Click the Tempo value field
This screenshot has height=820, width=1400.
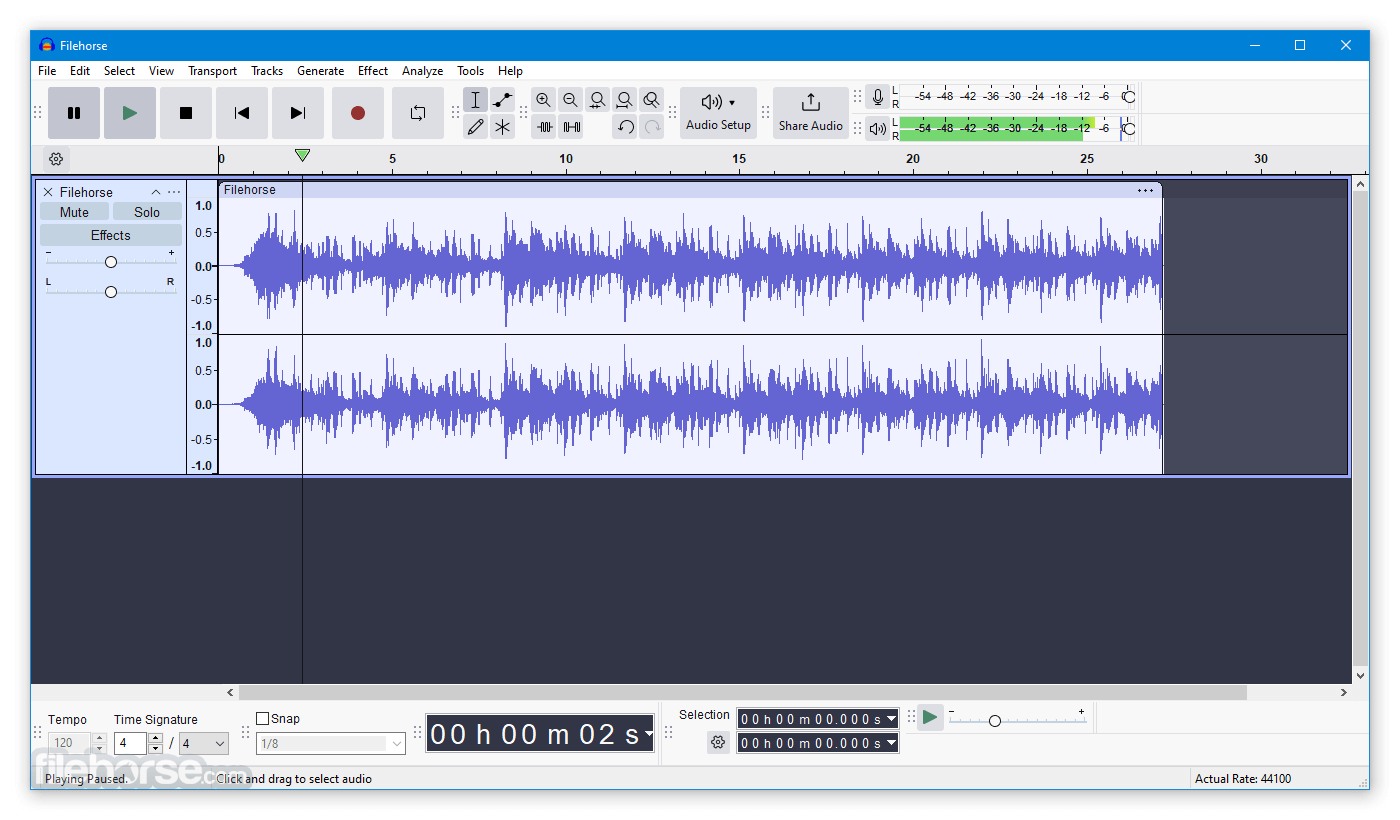[x=69, y=744]
